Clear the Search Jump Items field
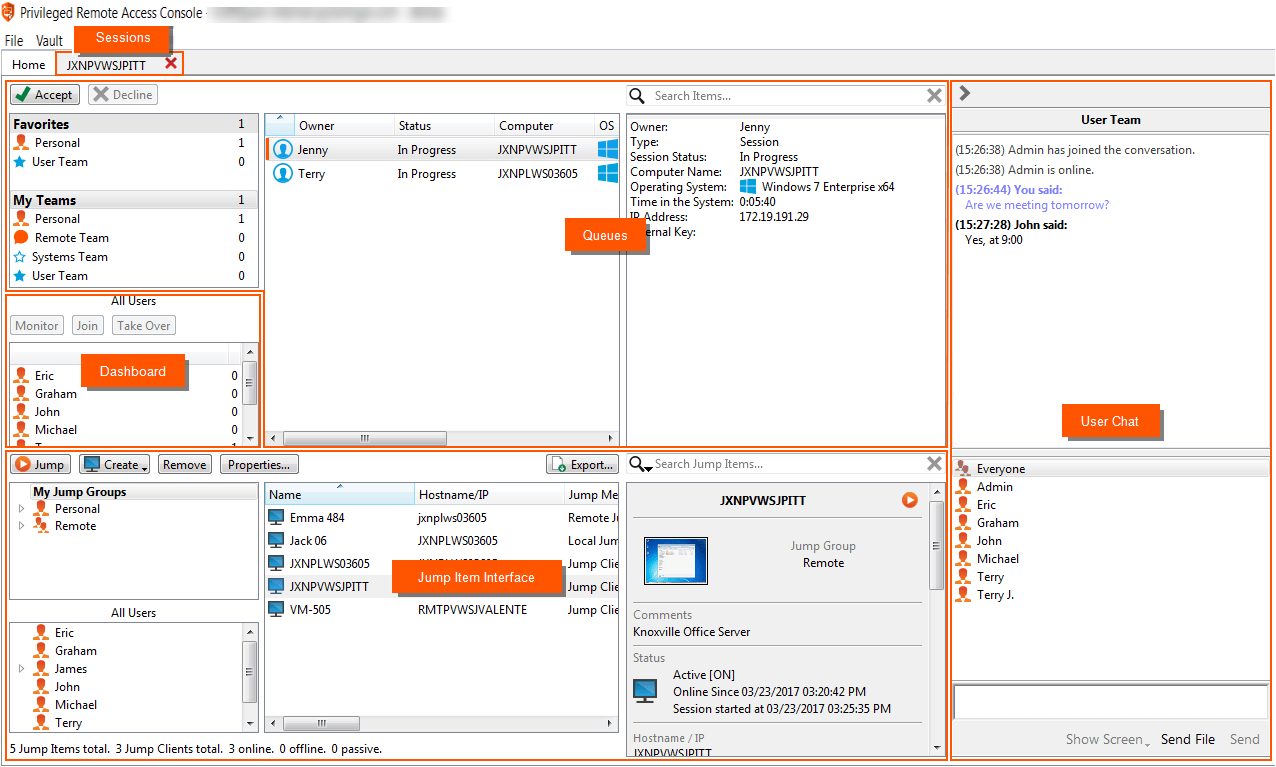The width and height of the screenshot is (1276, 767). click(934, 464)
